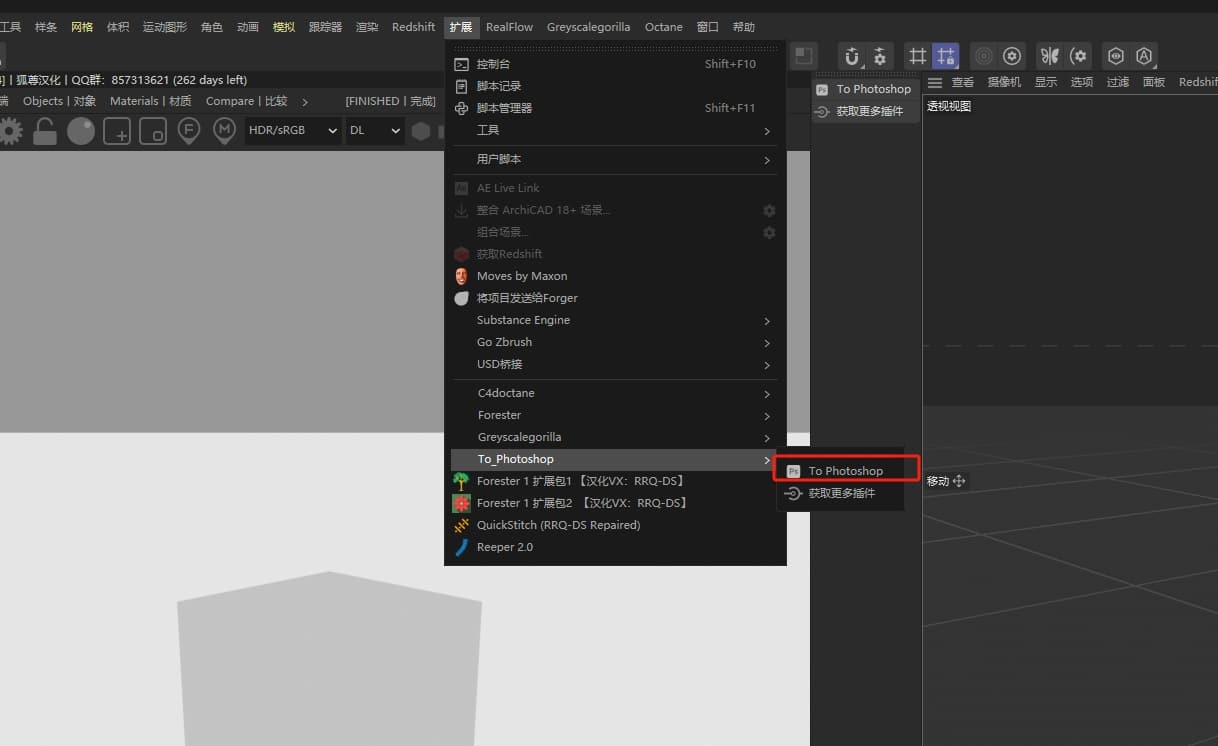This screenshot has height=746, width=1218.
Task: Open the RealFlow menu
Action: tap(510, 27)
